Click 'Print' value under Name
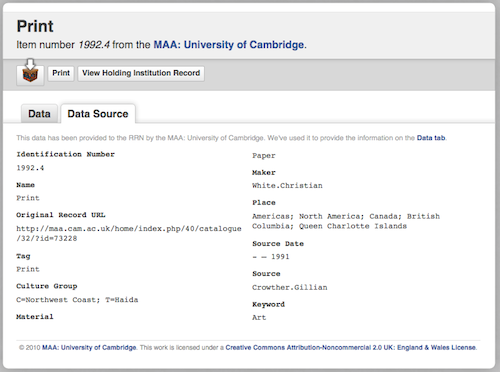The width and height of the screenshot is (500, 372). (x=28, y=198)
